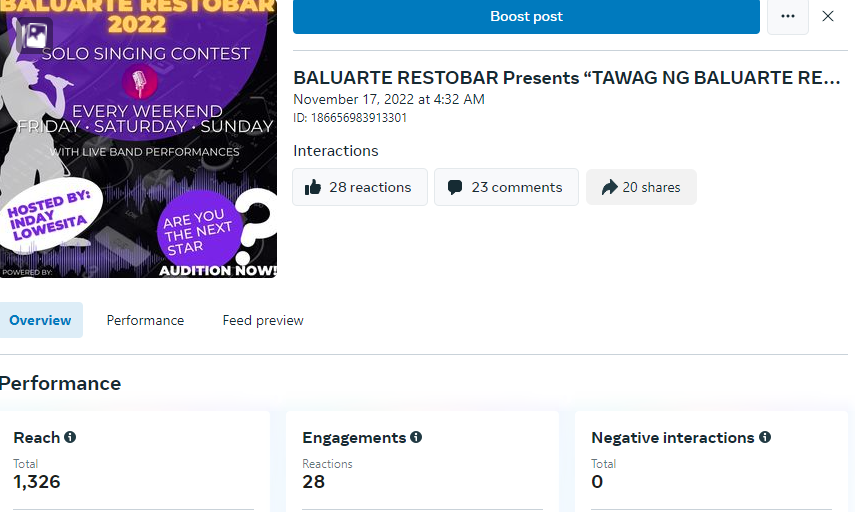Click the Negative interactions total 0
Screen dimensions: 855x512
pyautogui.click(x=597, y=482)
